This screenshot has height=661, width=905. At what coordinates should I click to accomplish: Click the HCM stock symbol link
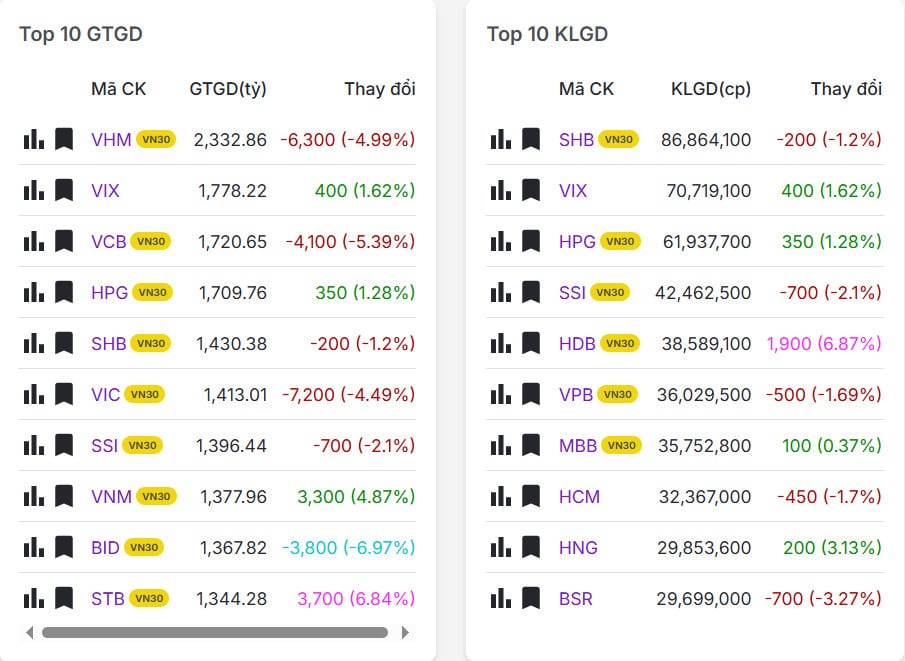click(579, 496)
